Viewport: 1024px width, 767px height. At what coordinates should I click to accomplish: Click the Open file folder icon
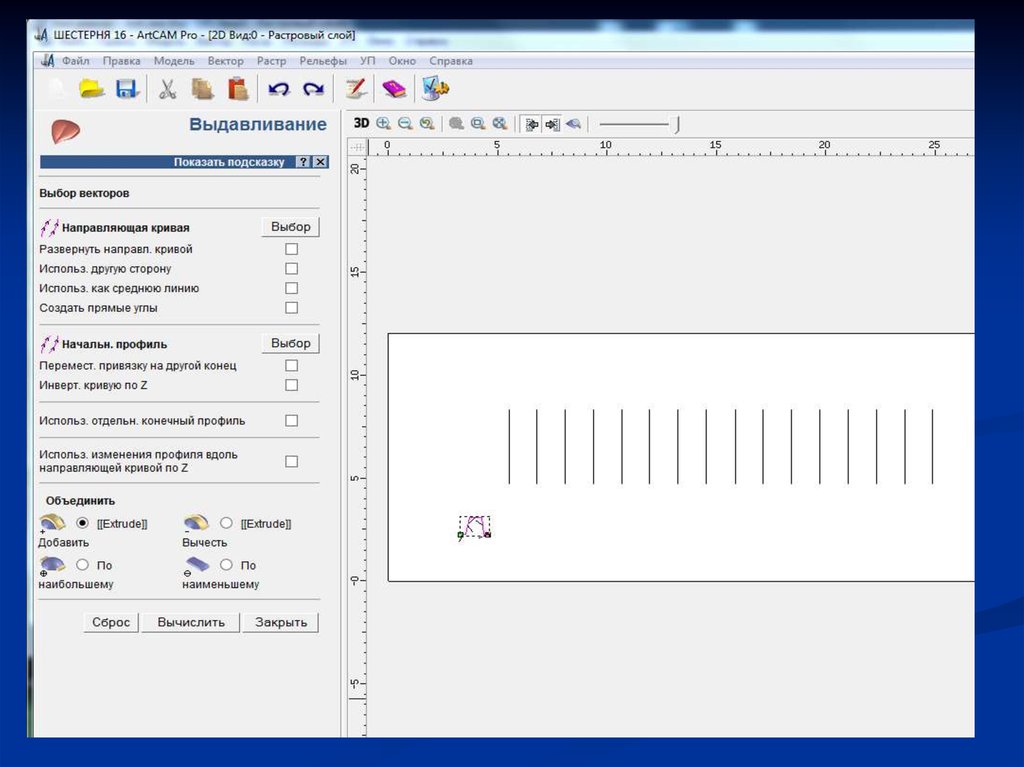pyautogui.click(x=92, y=89)
